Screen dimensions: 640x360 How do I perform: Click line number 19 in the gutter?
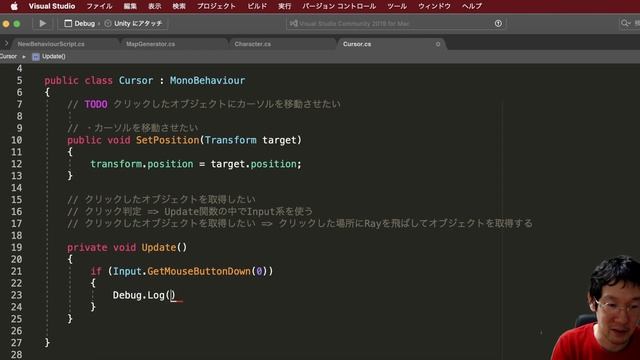point(16,247)
